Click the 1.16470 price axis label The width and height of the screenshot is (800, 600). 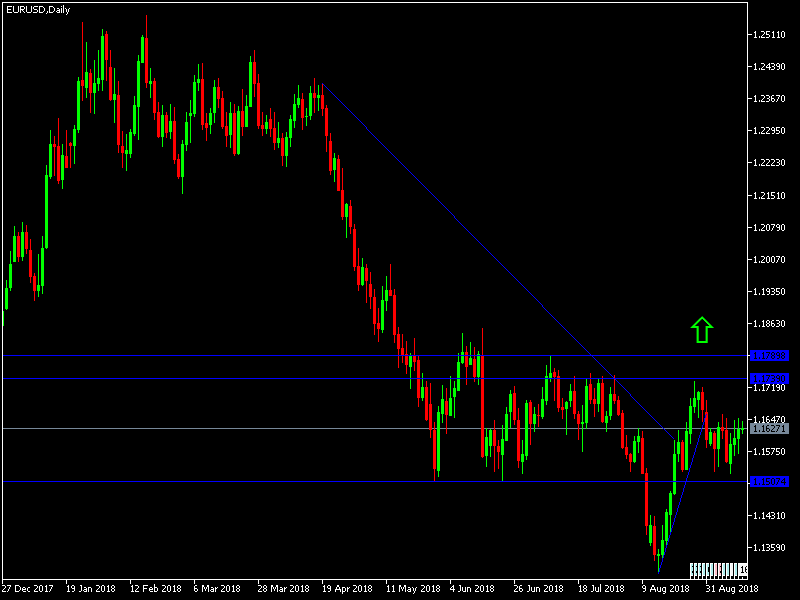[769, 419]
